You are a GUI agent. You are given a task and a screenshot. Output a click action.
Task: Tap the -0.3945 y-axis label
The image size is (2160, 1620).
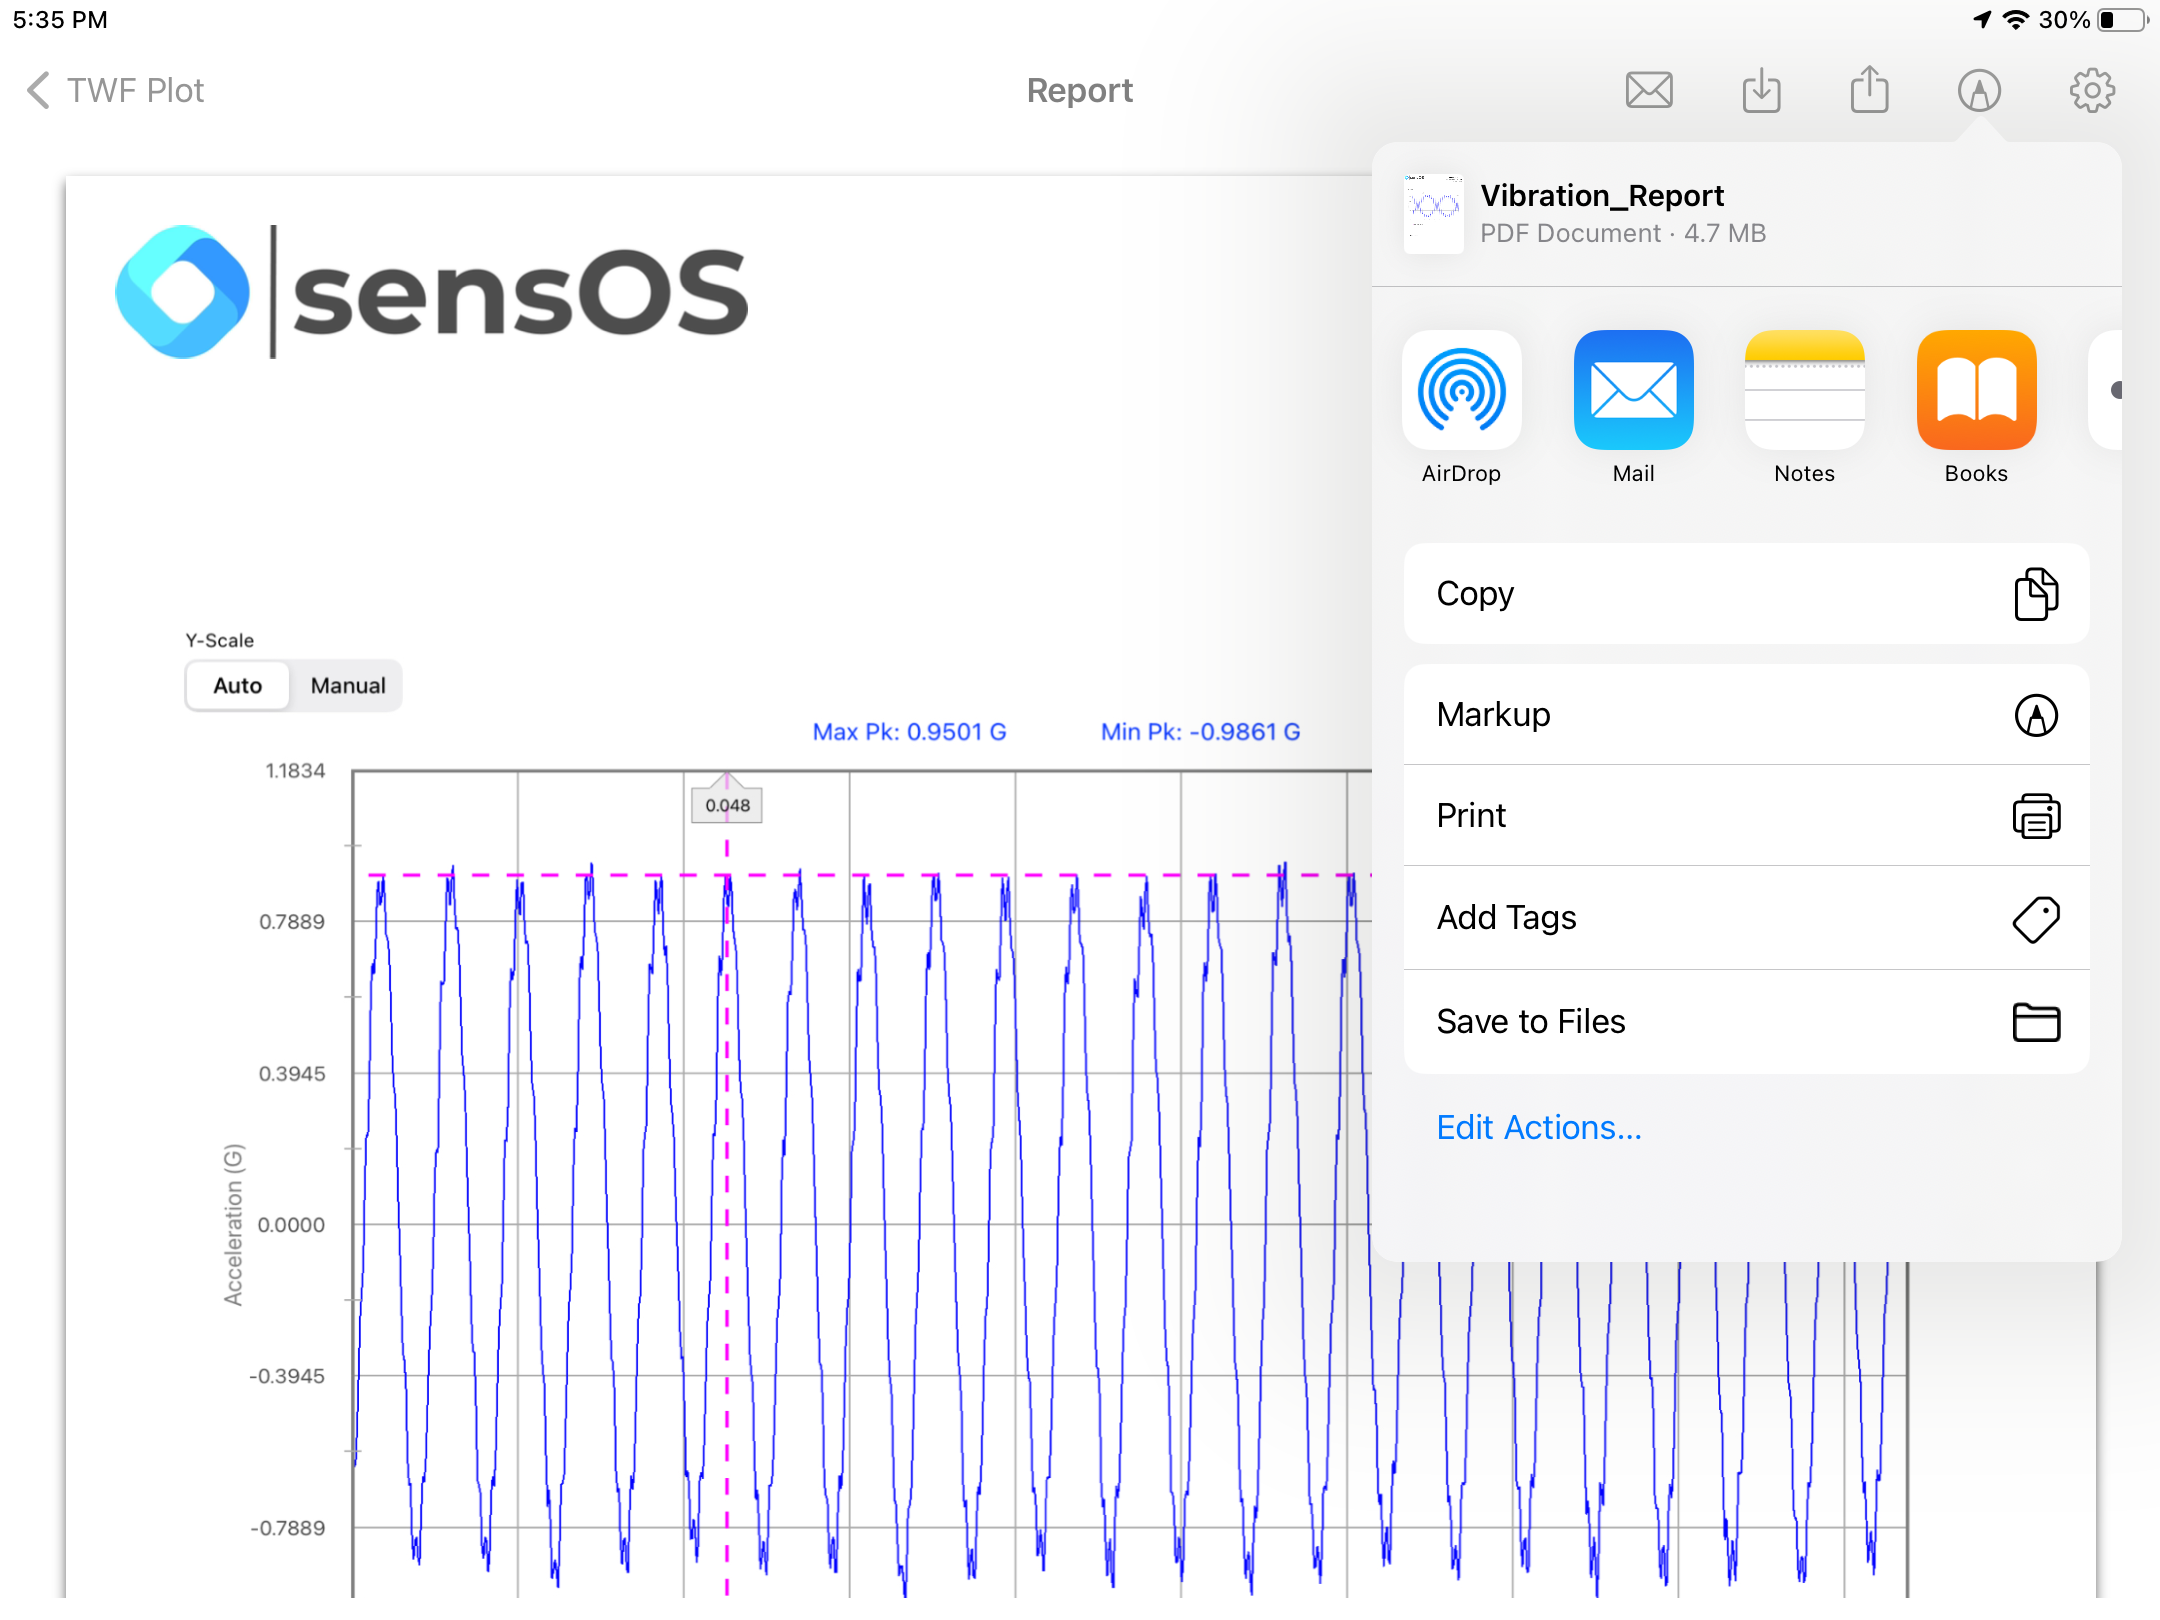coord(286,1375)
